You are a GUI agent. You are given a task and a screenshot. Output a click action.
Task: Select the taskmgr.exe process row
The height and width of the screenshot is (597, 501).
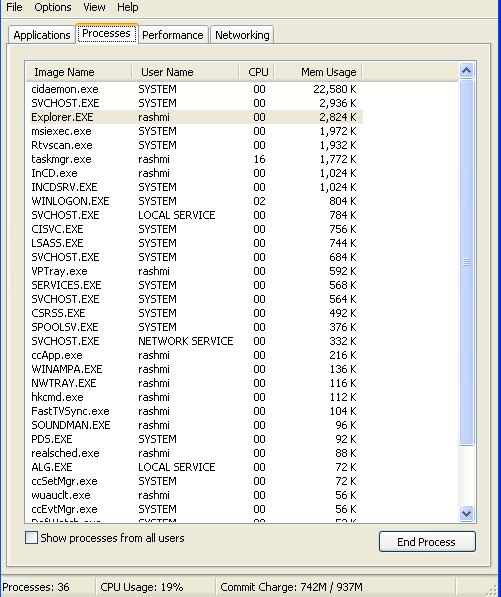196,159
